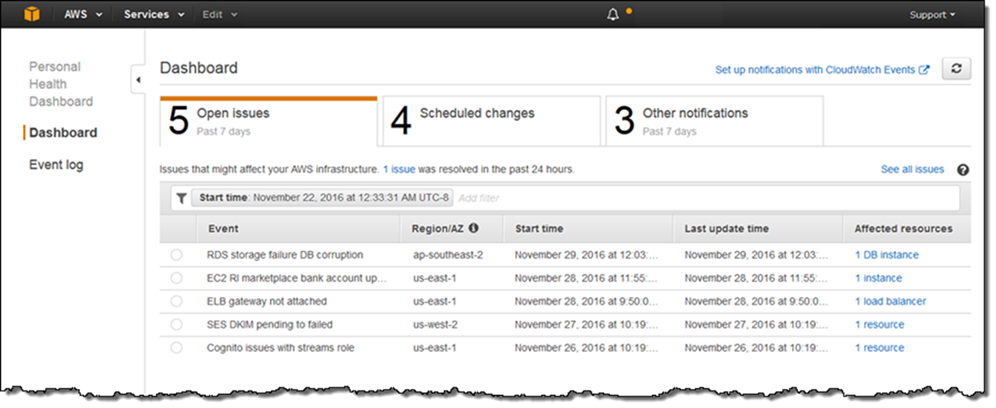Select the SES DKIM pending radio button

pyautogui.click(x=177, y=325)
